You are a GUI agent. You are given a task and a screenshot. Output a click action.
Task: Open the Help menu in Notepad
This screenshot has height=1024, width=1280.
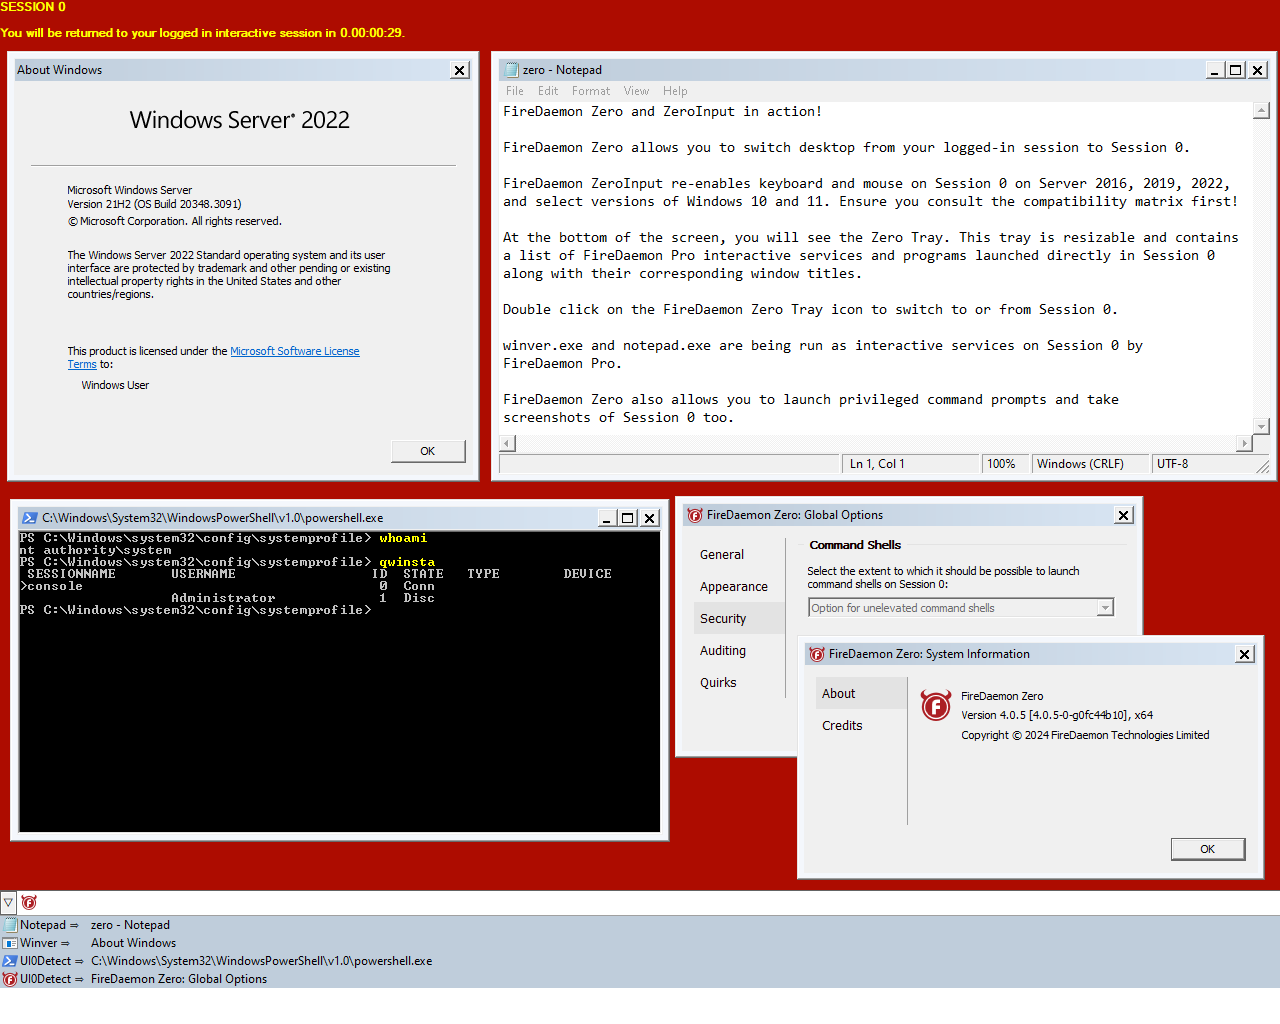(x=675, y=91)
